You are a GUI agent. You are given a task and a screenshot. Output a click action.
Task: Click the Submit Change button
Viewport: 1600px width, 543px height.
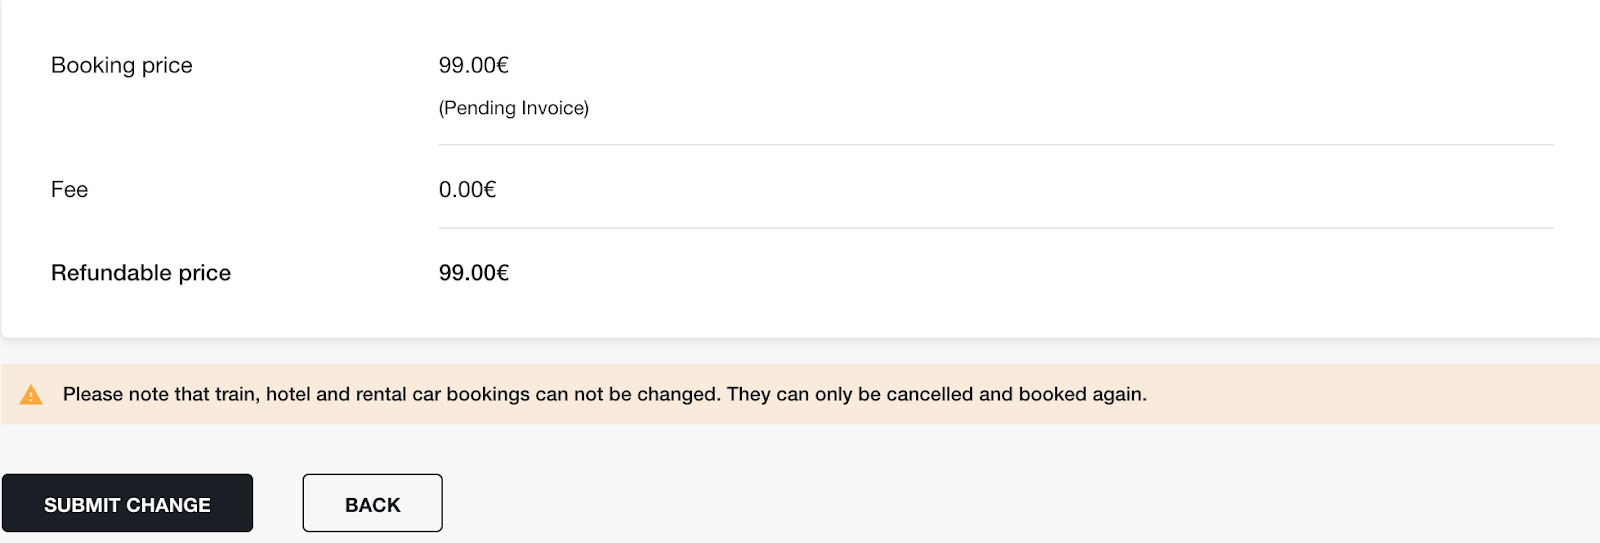127,503
